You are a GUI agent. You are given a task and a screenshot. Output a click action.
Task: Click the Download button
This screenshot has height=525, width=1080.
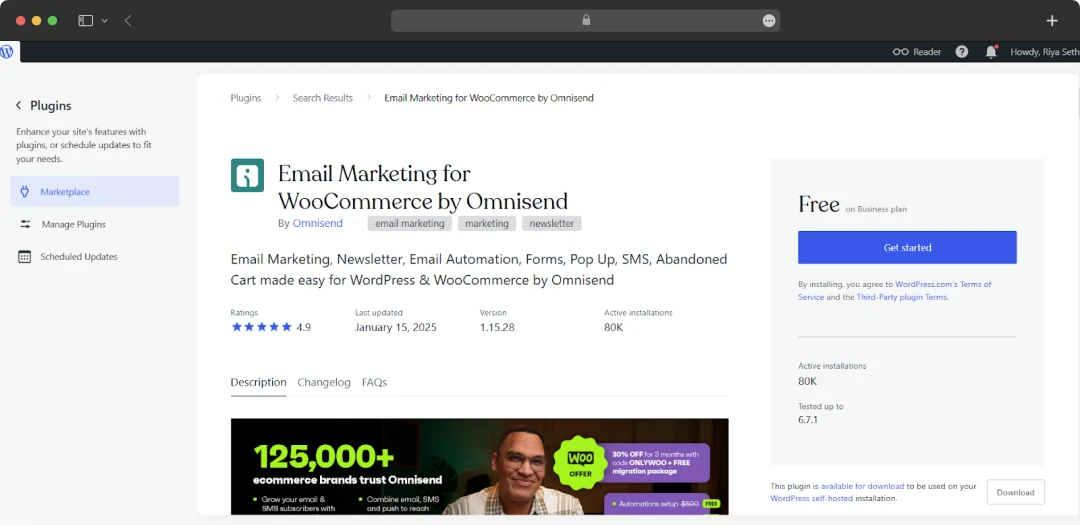pos(1015,492)
